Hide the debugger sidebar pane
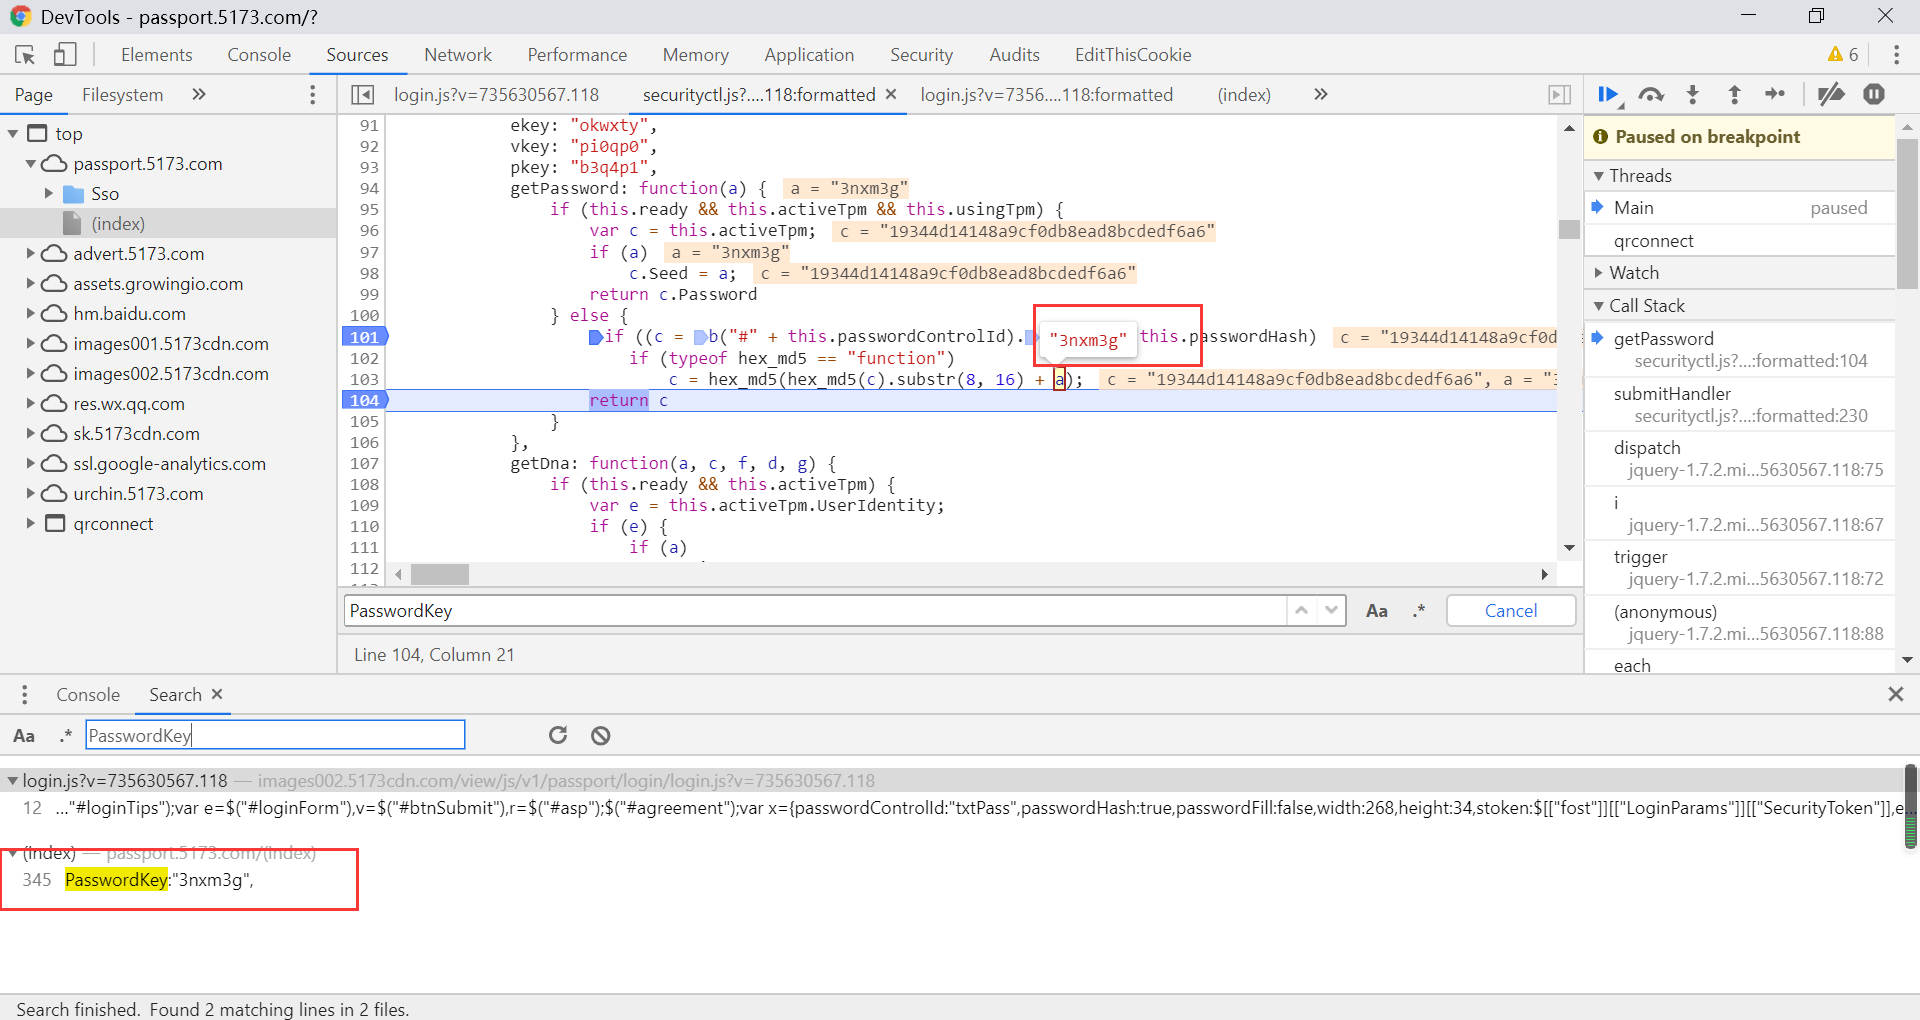This screenshot has height=1020, width=1920. (x=1559, y=94)
